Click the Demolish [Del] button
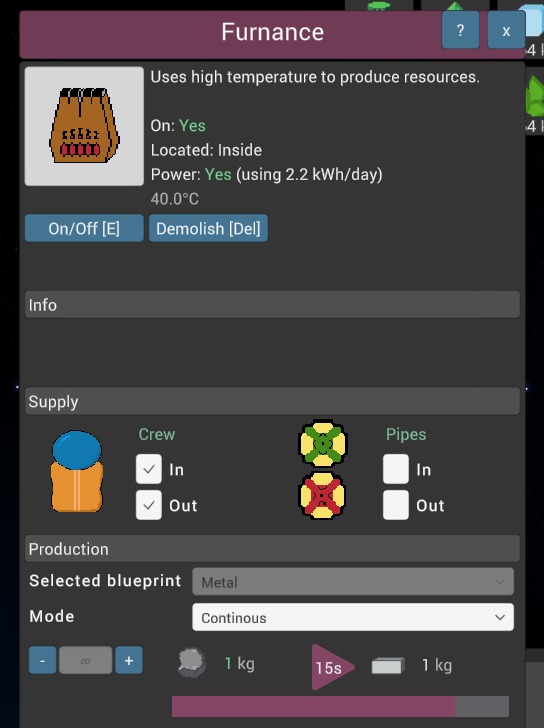 coord(208,228)
